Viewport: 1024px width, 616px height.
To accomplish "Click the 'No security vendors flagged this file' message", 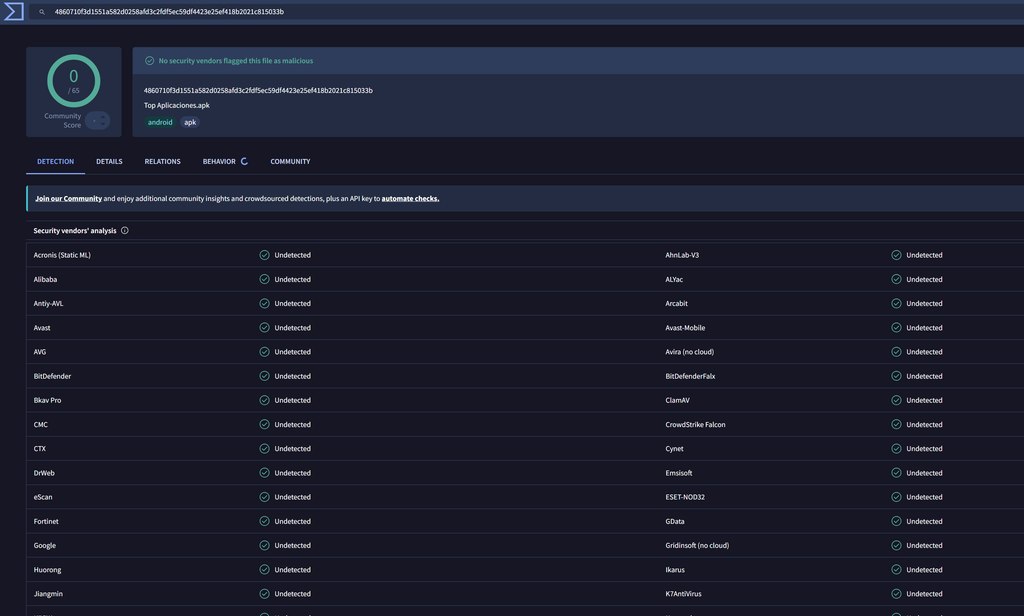I will [236, 61].
